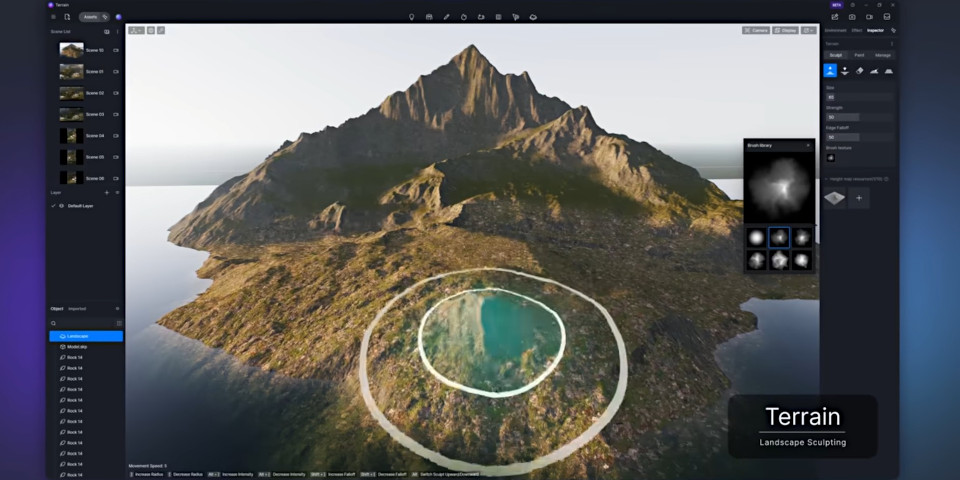Select the eraser sculpt tool
The width and height of the screenshot is (960, 480).
(x=859, y=71)
